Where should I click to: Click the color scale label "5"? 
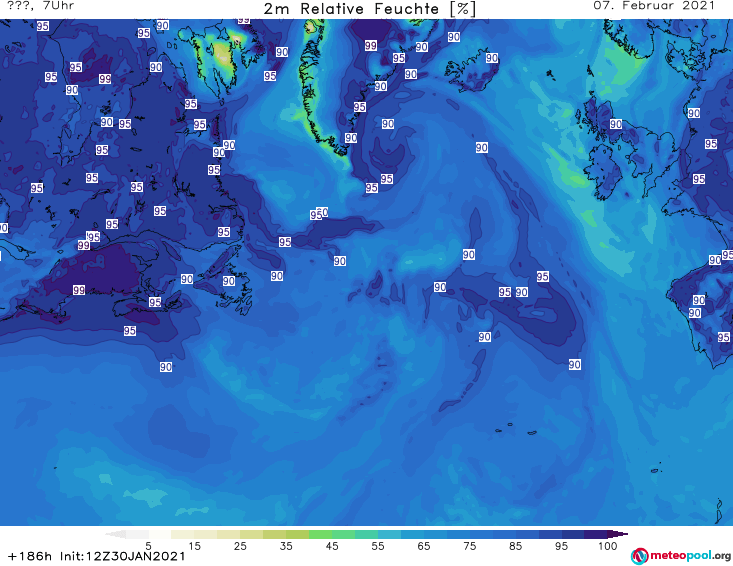point(148,546)
